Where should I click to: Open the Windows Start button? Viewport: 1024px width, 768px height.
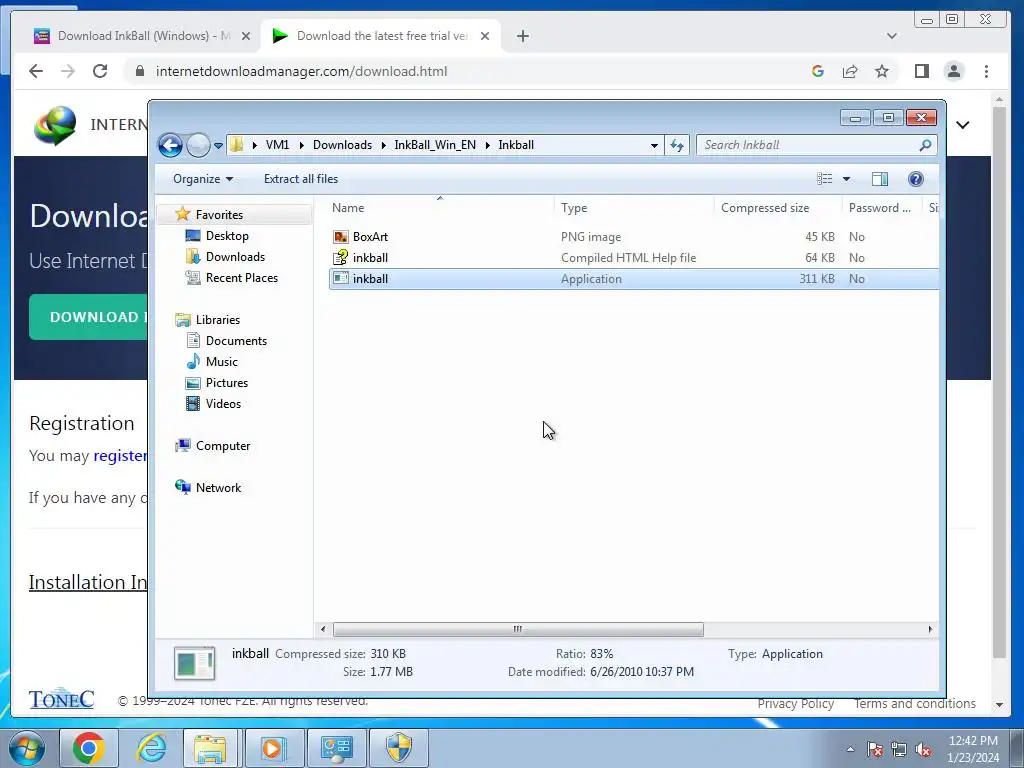pos(27,748)
